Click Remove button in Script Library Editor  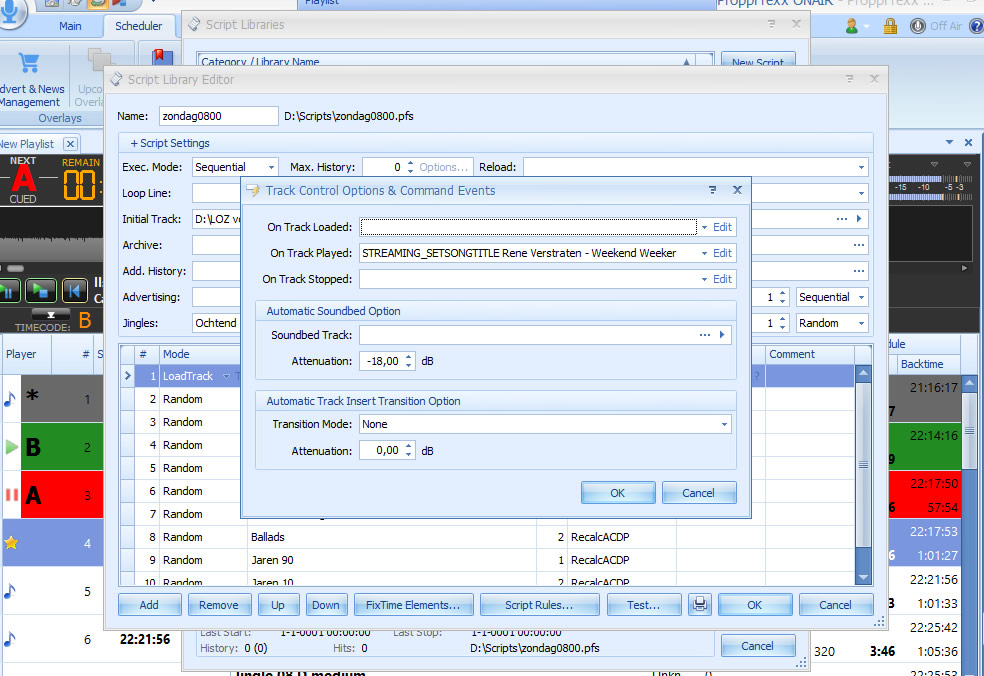(218, 604)
